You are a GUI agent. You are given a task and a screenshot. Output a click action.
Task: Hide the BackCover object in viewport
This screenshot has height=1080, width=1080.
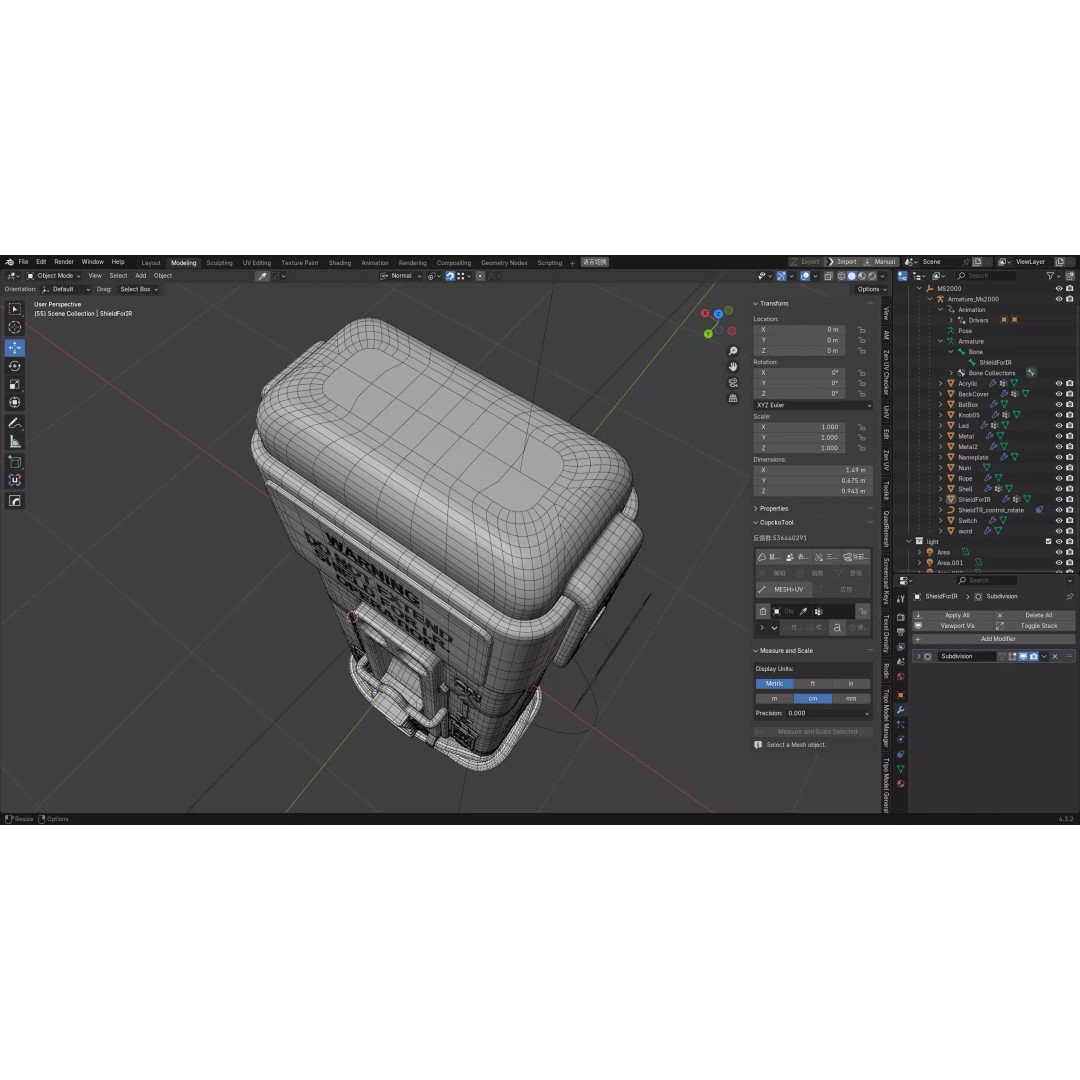[1059, 394]
